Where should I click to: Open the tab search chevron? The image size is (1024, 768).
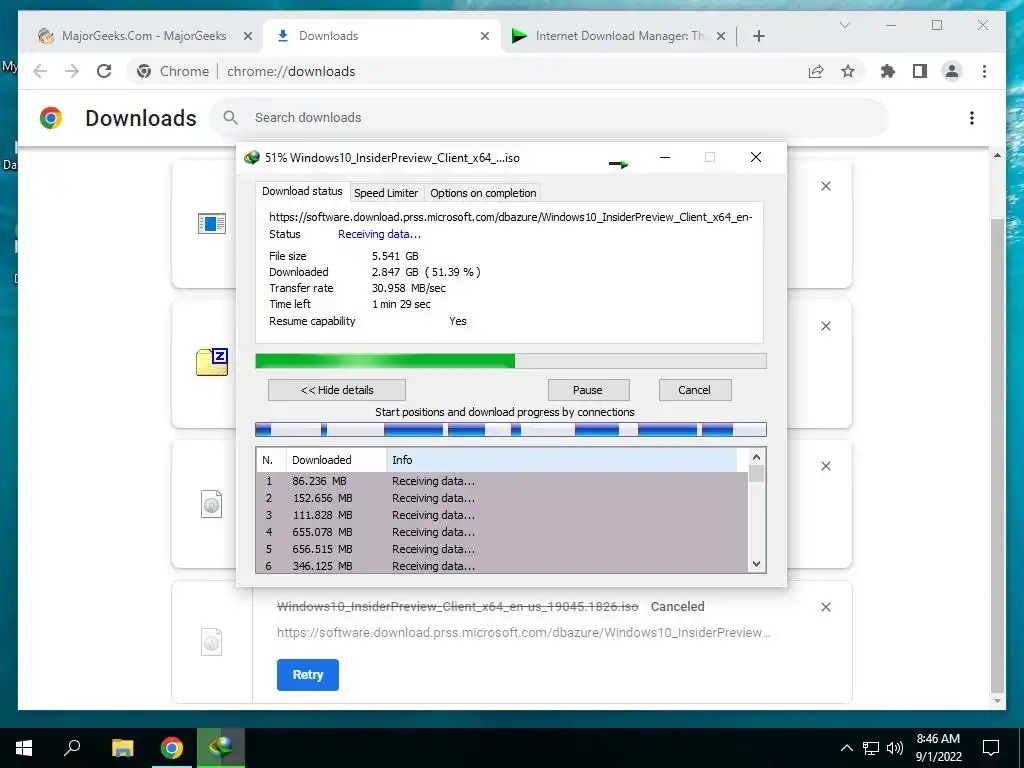[x=844, y=25]
